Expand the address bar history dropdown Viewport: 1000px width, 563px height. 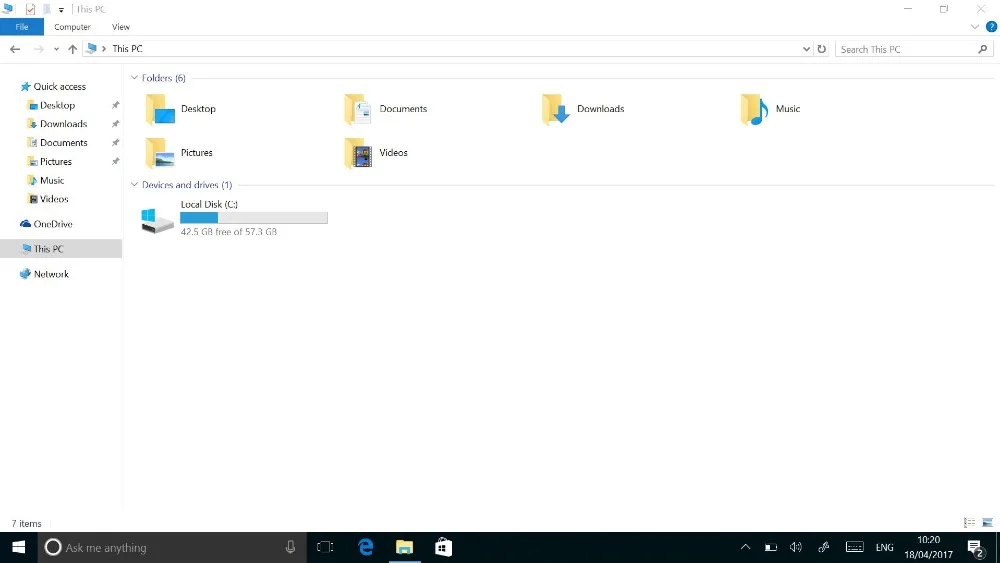806,49
